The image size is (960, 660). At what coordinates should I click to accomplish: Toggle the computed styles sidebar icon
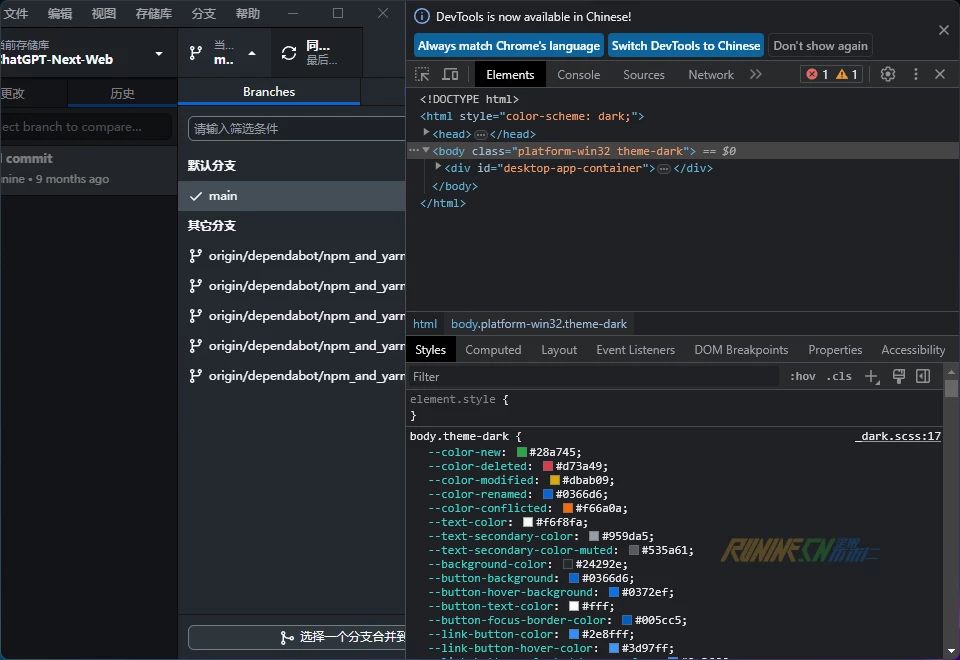(x=923, y=377)
